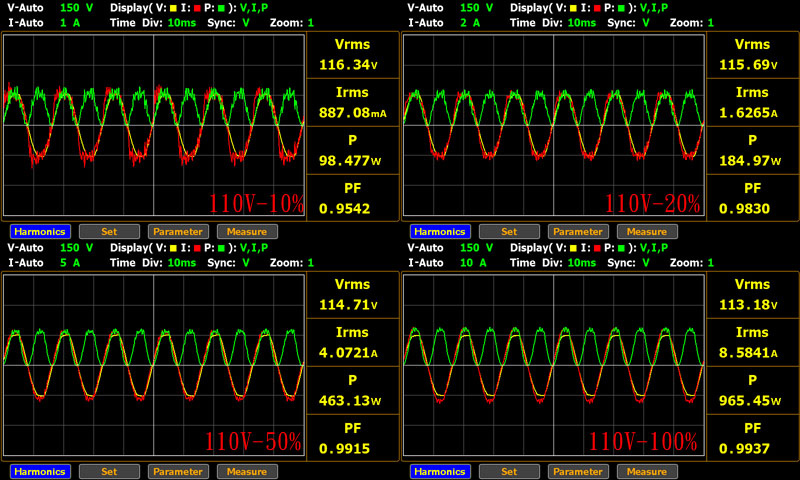Select the P 463.13W reading

coord(353,390)
